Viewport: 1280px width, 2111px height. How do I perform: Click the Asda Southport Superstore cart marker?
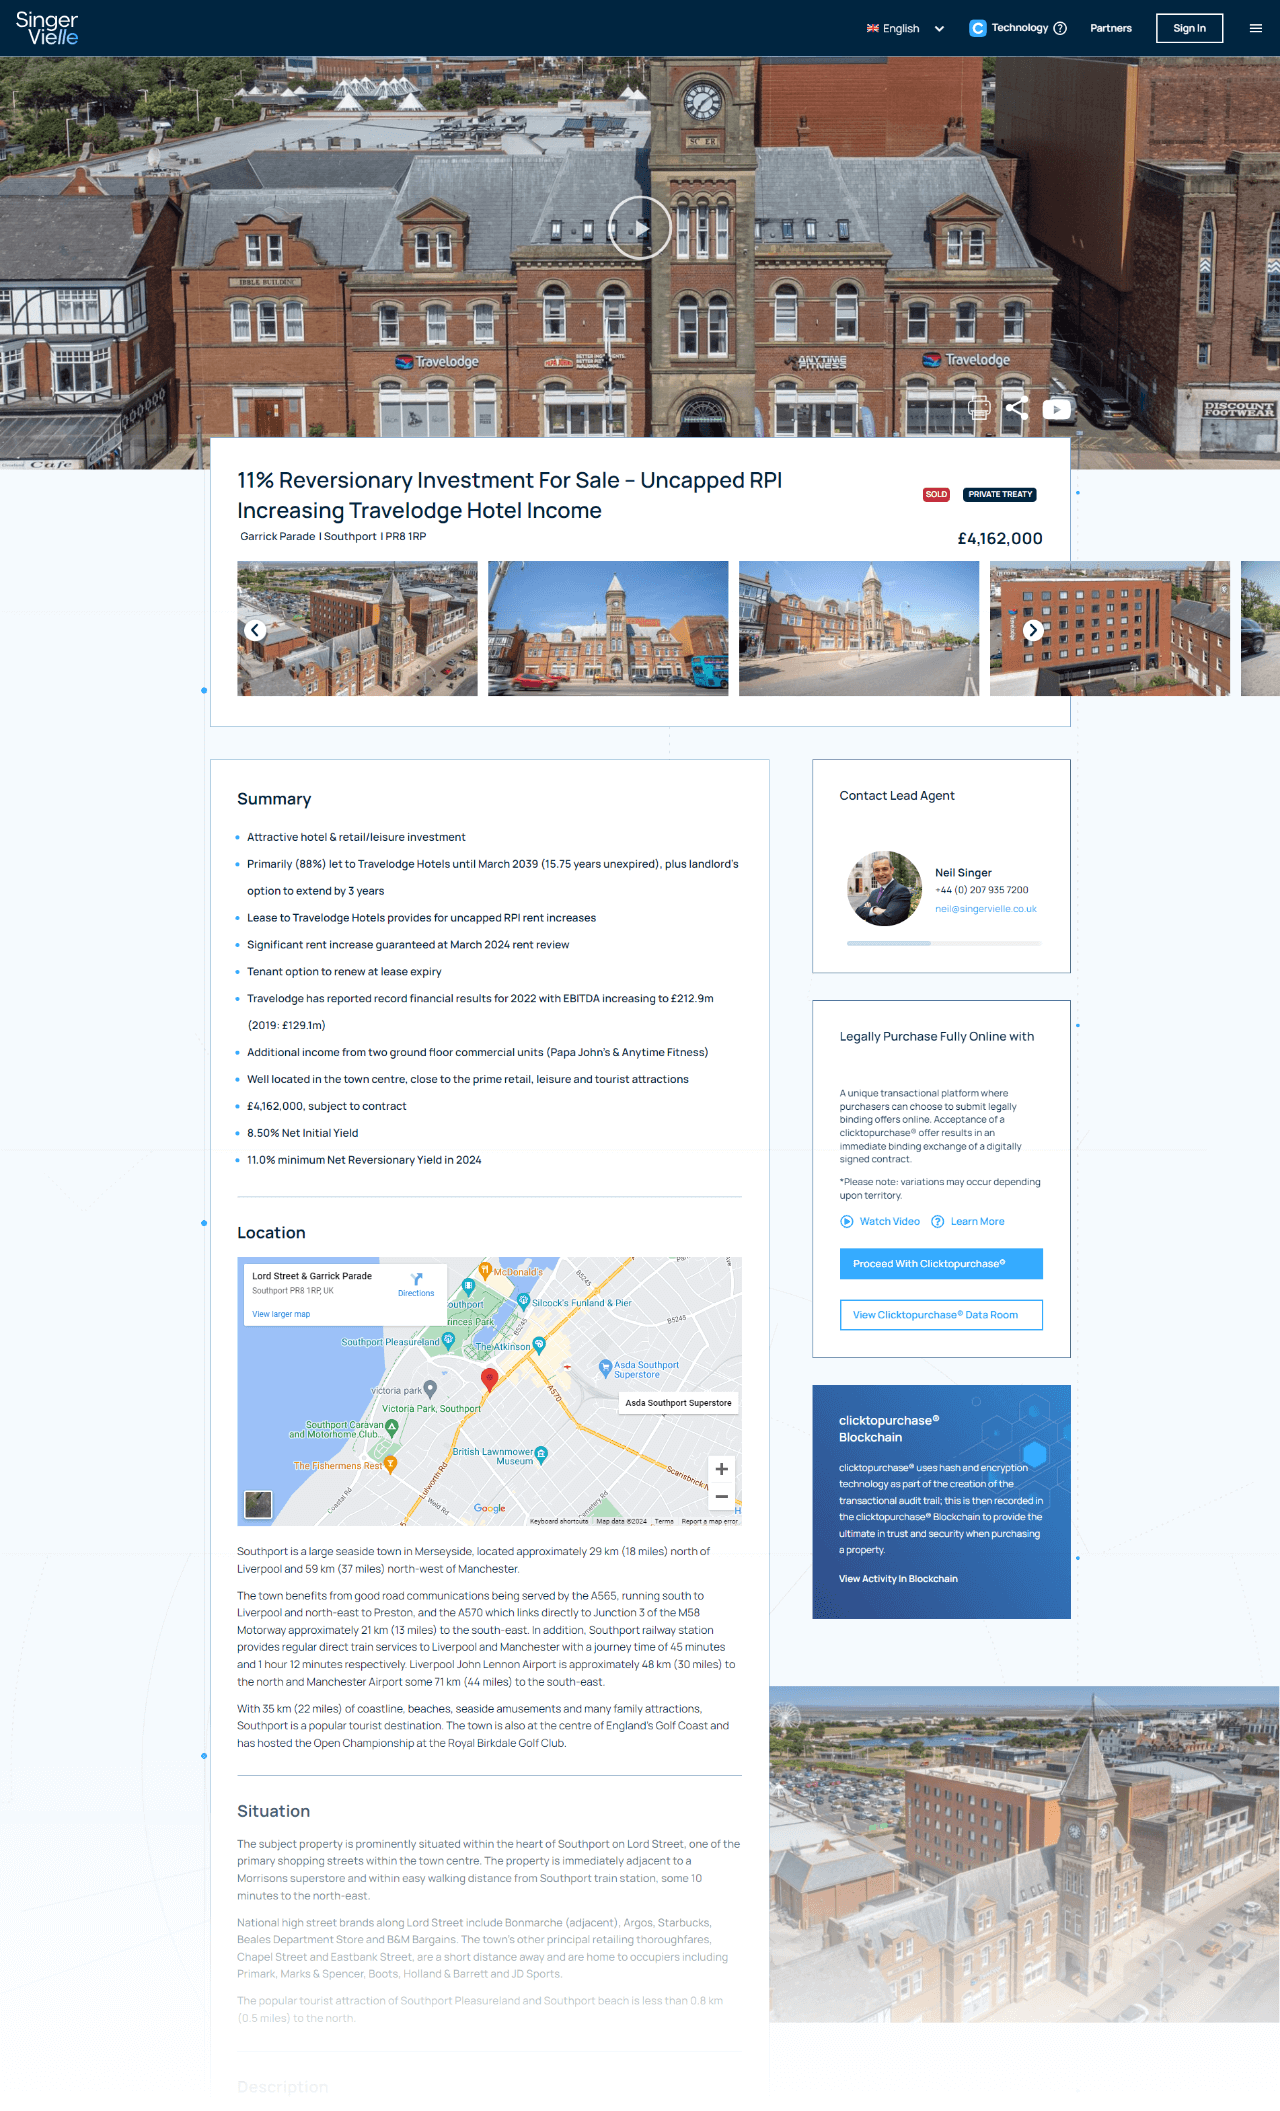coord(604,1367)
